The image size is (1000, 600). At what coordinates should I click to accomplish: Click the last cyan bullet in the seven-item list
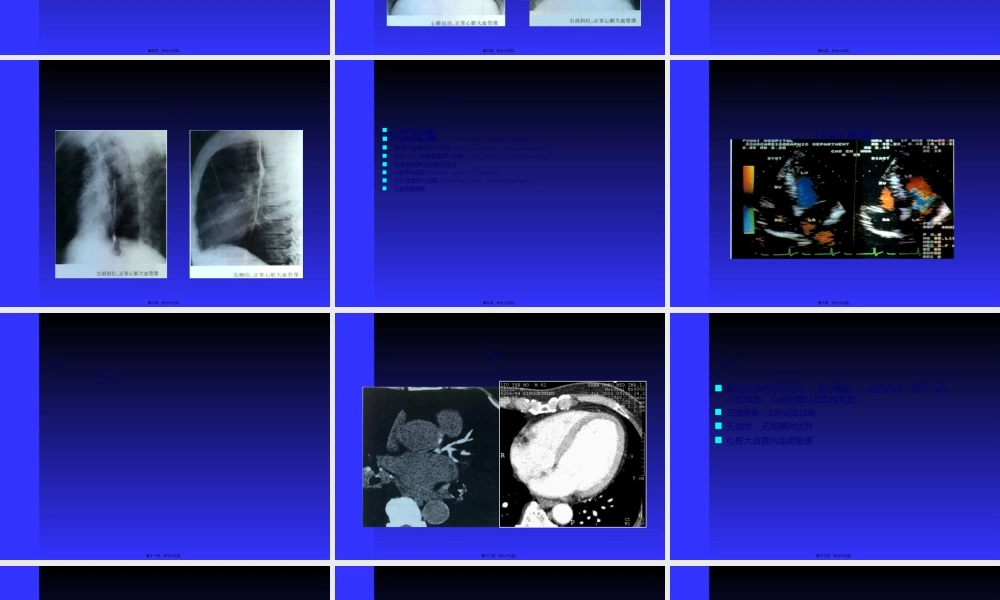pyautogui.click(x=385, y=188)
